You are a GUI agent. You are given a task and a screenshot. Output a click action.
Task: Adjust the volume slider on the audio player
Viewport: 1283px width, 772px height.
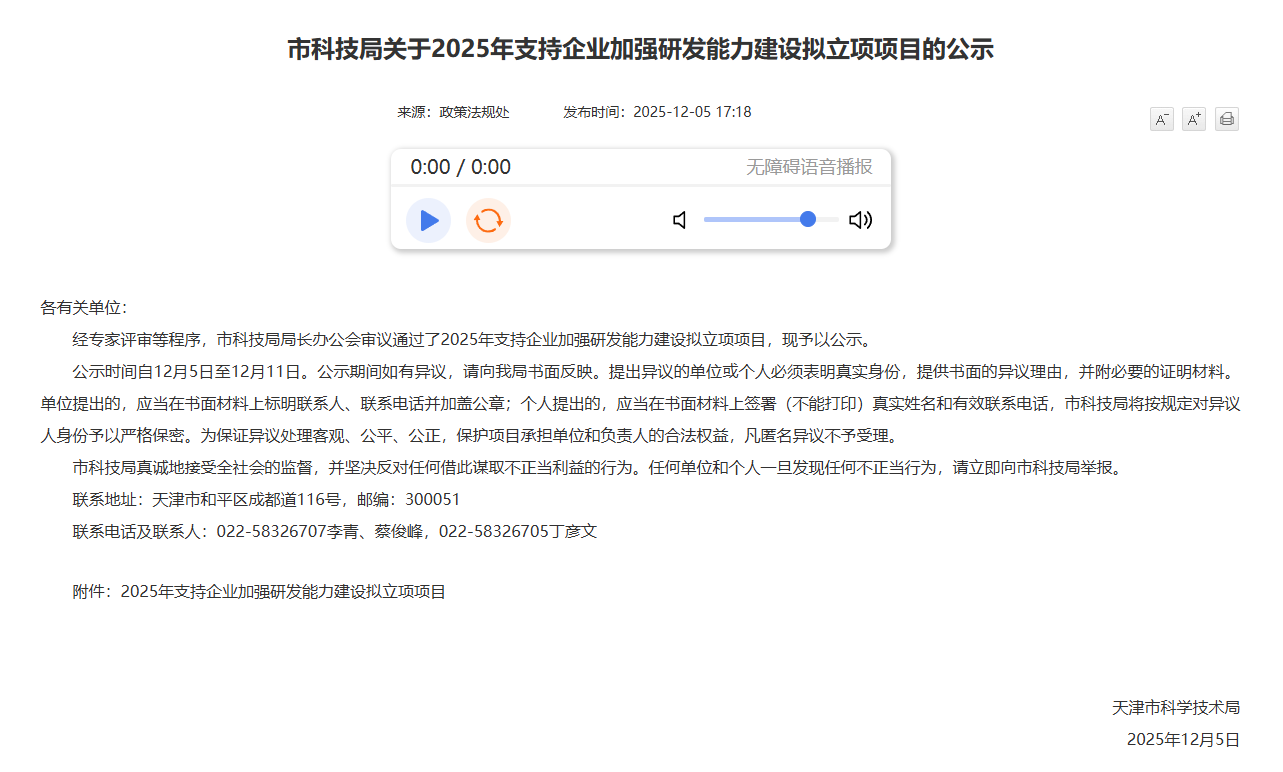(x=806, y=219)
